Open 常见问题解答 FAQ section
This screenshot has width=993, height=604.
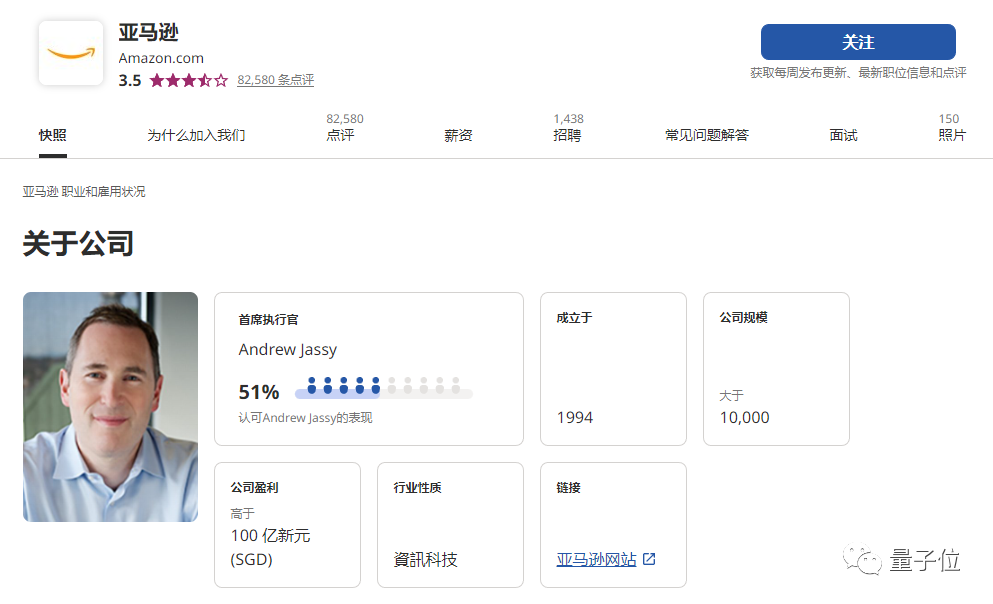(706, 134)
